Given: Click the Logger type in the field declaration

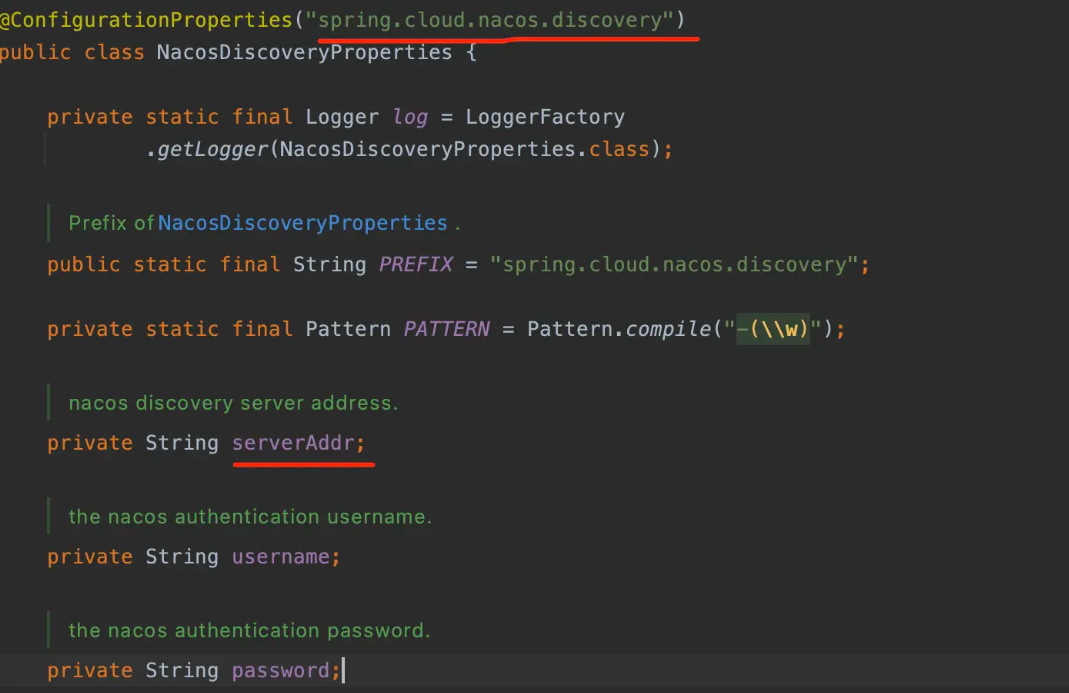Looking at the screenshot, I should coord(342,117).
